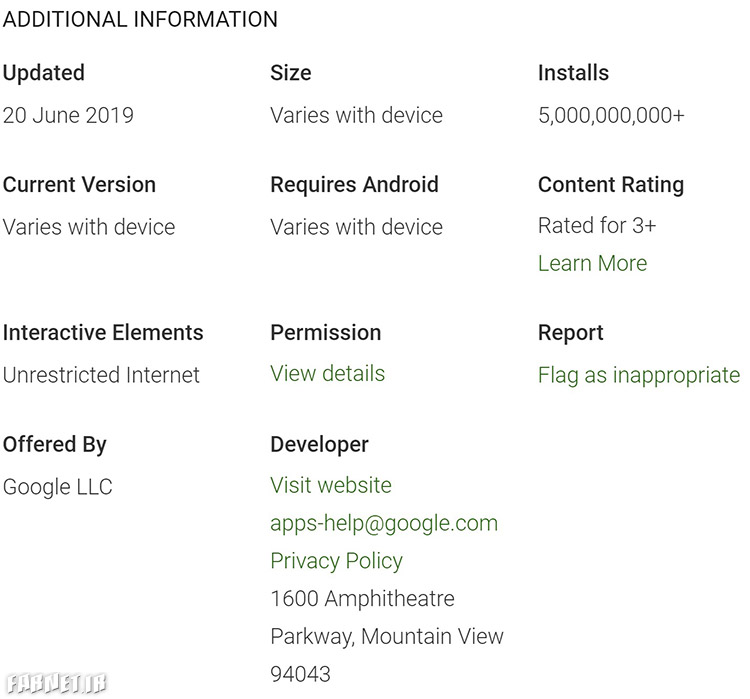
Task: Open View details under Permission
Action: (x=327, y=374)
